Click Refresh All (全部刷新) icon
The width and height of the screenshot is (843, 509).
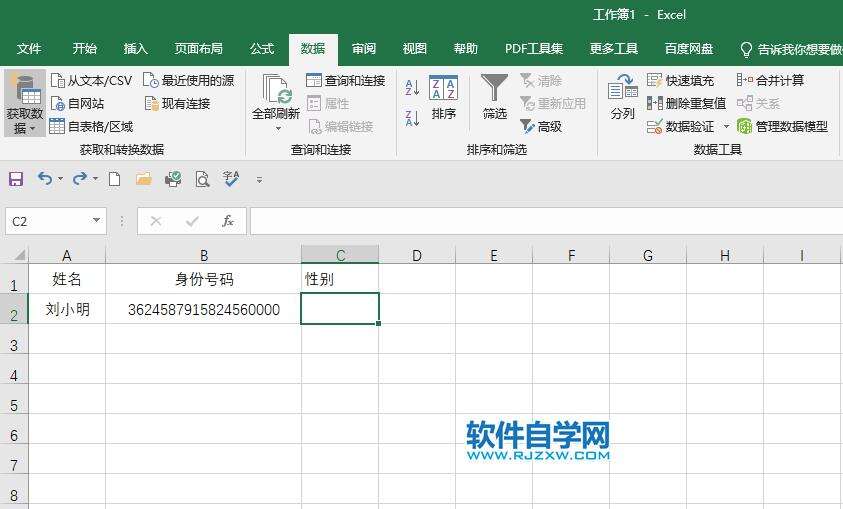[x=276, y=90]
